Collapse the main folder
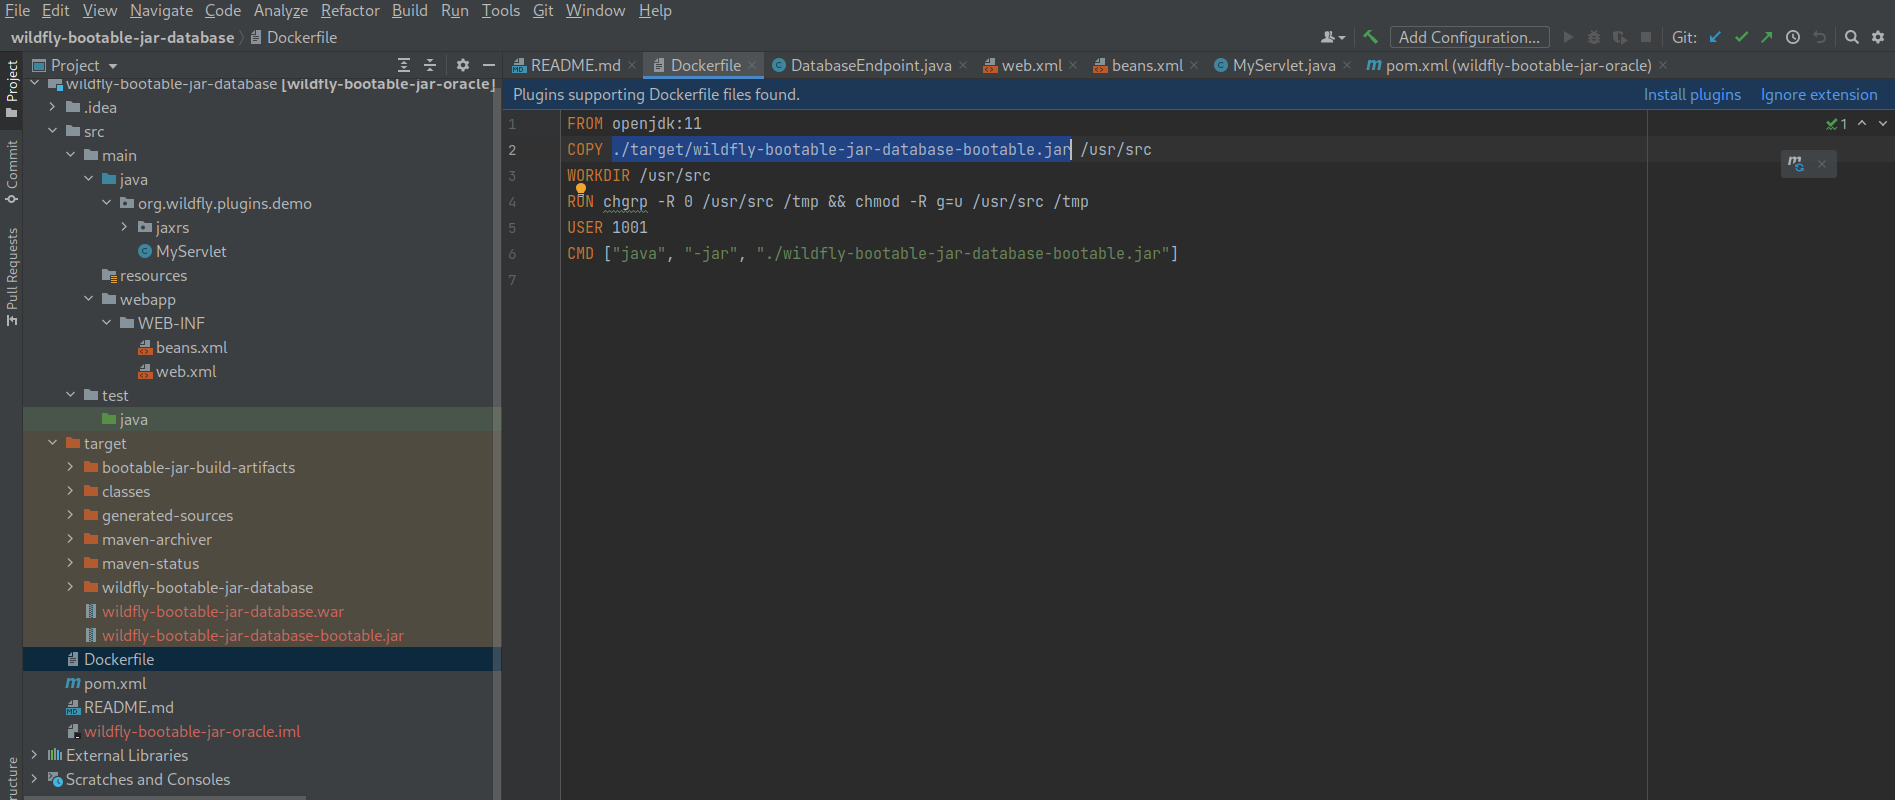 coord(71,155)
